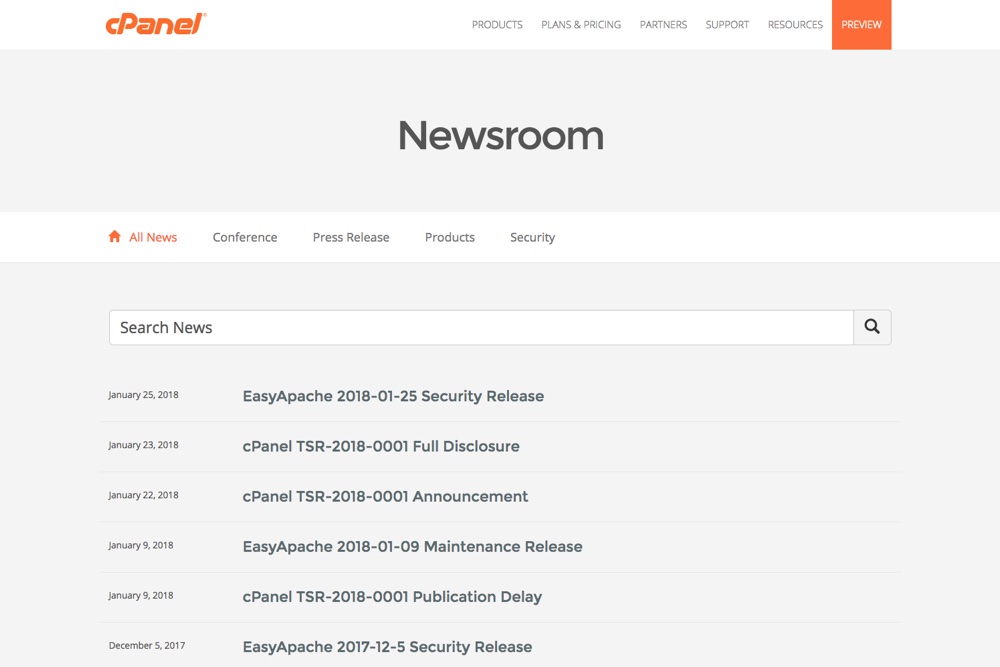Select the Security category tab
Image resolution: width=1000 pixels, height=667 pixels.
point(533,237)
